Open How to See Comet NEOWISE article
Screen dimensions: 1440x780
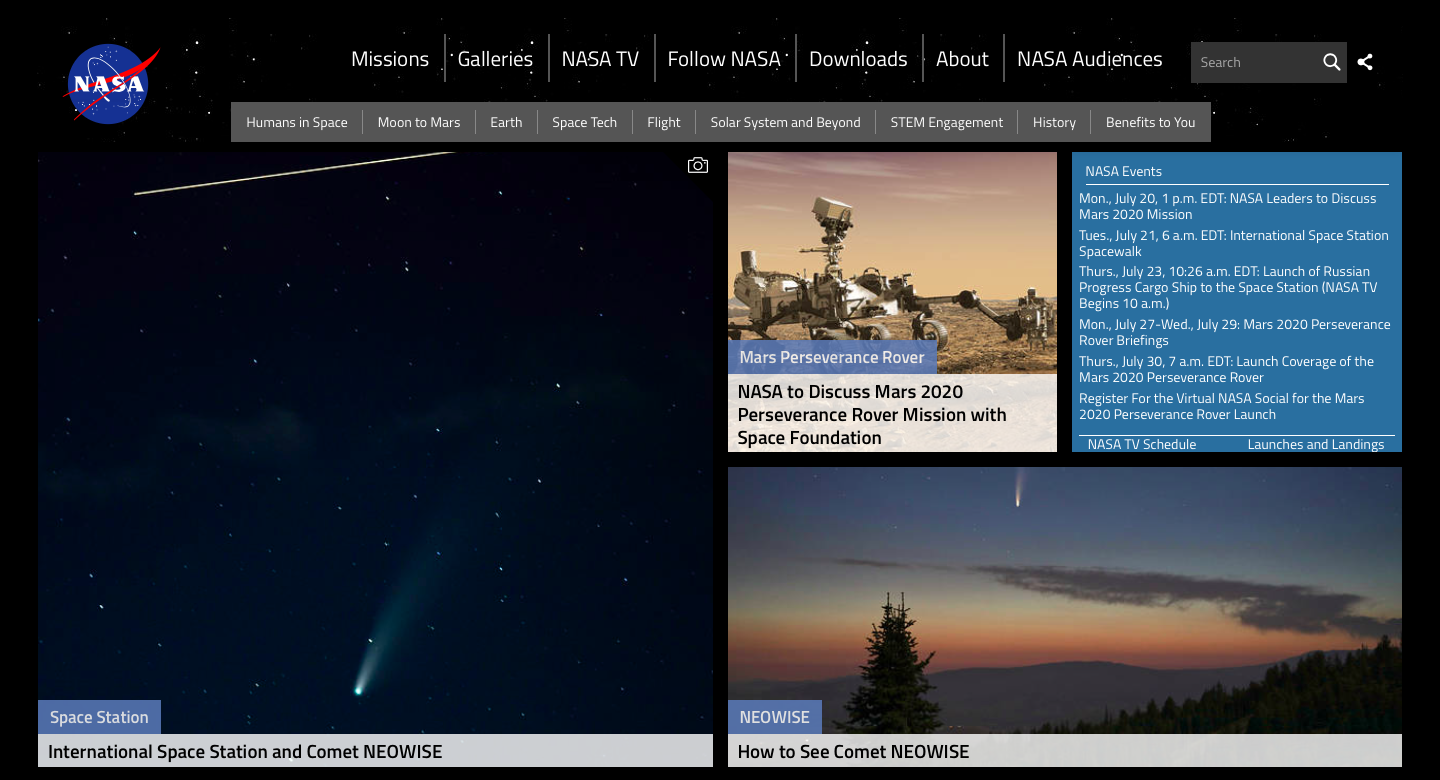853,751
